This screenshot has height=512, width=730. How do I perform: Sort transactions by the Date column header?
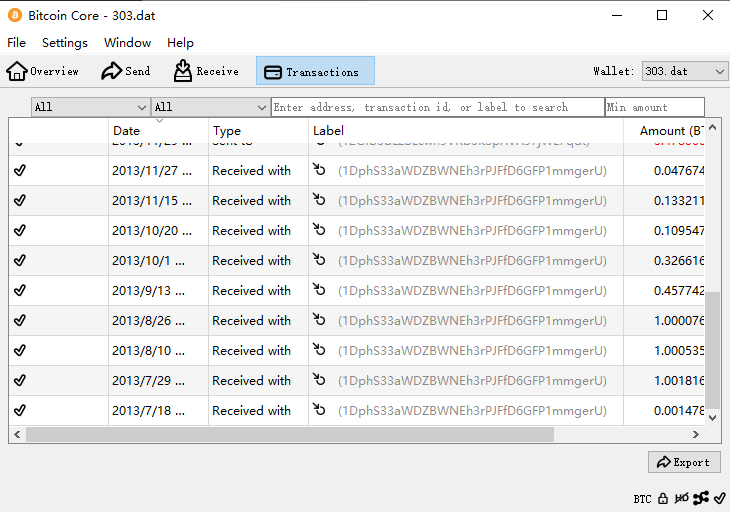(x=158, y=131)
